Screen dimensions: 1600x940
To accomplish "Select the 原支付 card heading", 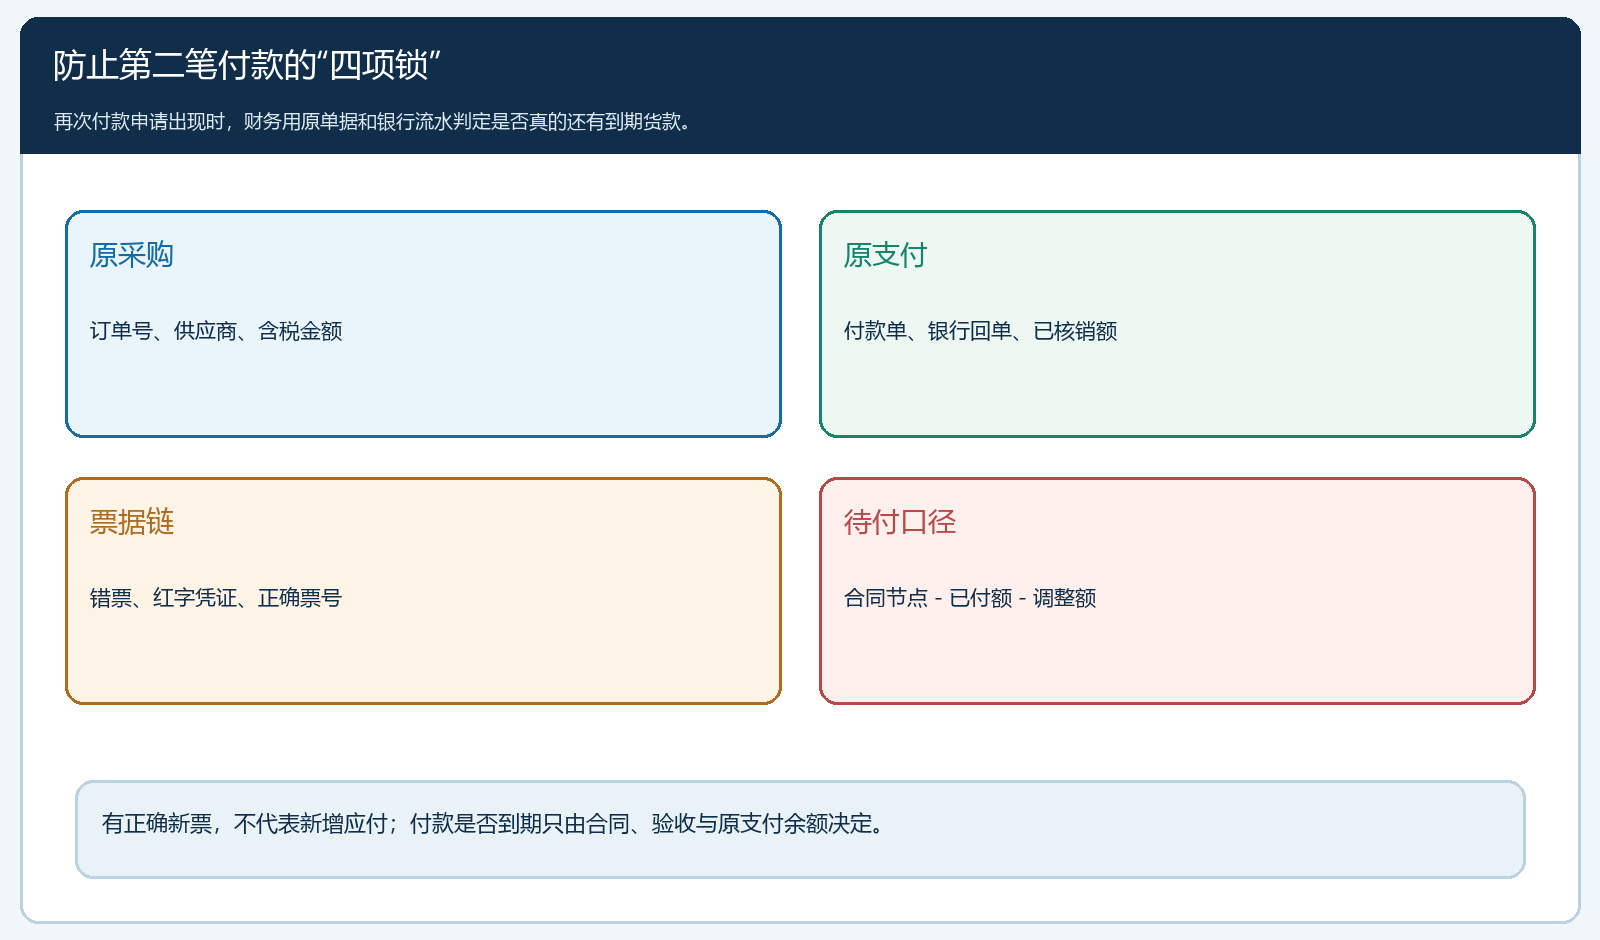I will pyautogui.click(x=885, y=255).
